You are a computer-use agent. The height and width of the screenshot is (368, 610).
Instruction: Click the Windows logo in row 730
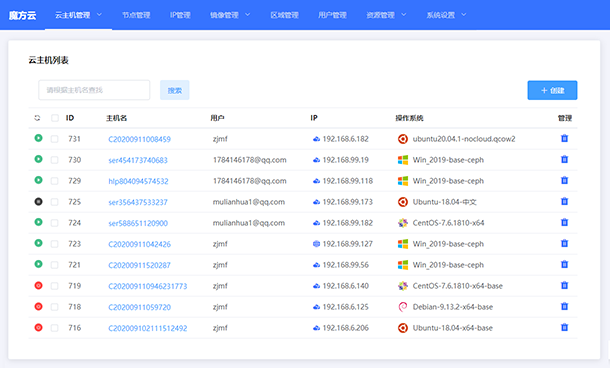point(403,160)
